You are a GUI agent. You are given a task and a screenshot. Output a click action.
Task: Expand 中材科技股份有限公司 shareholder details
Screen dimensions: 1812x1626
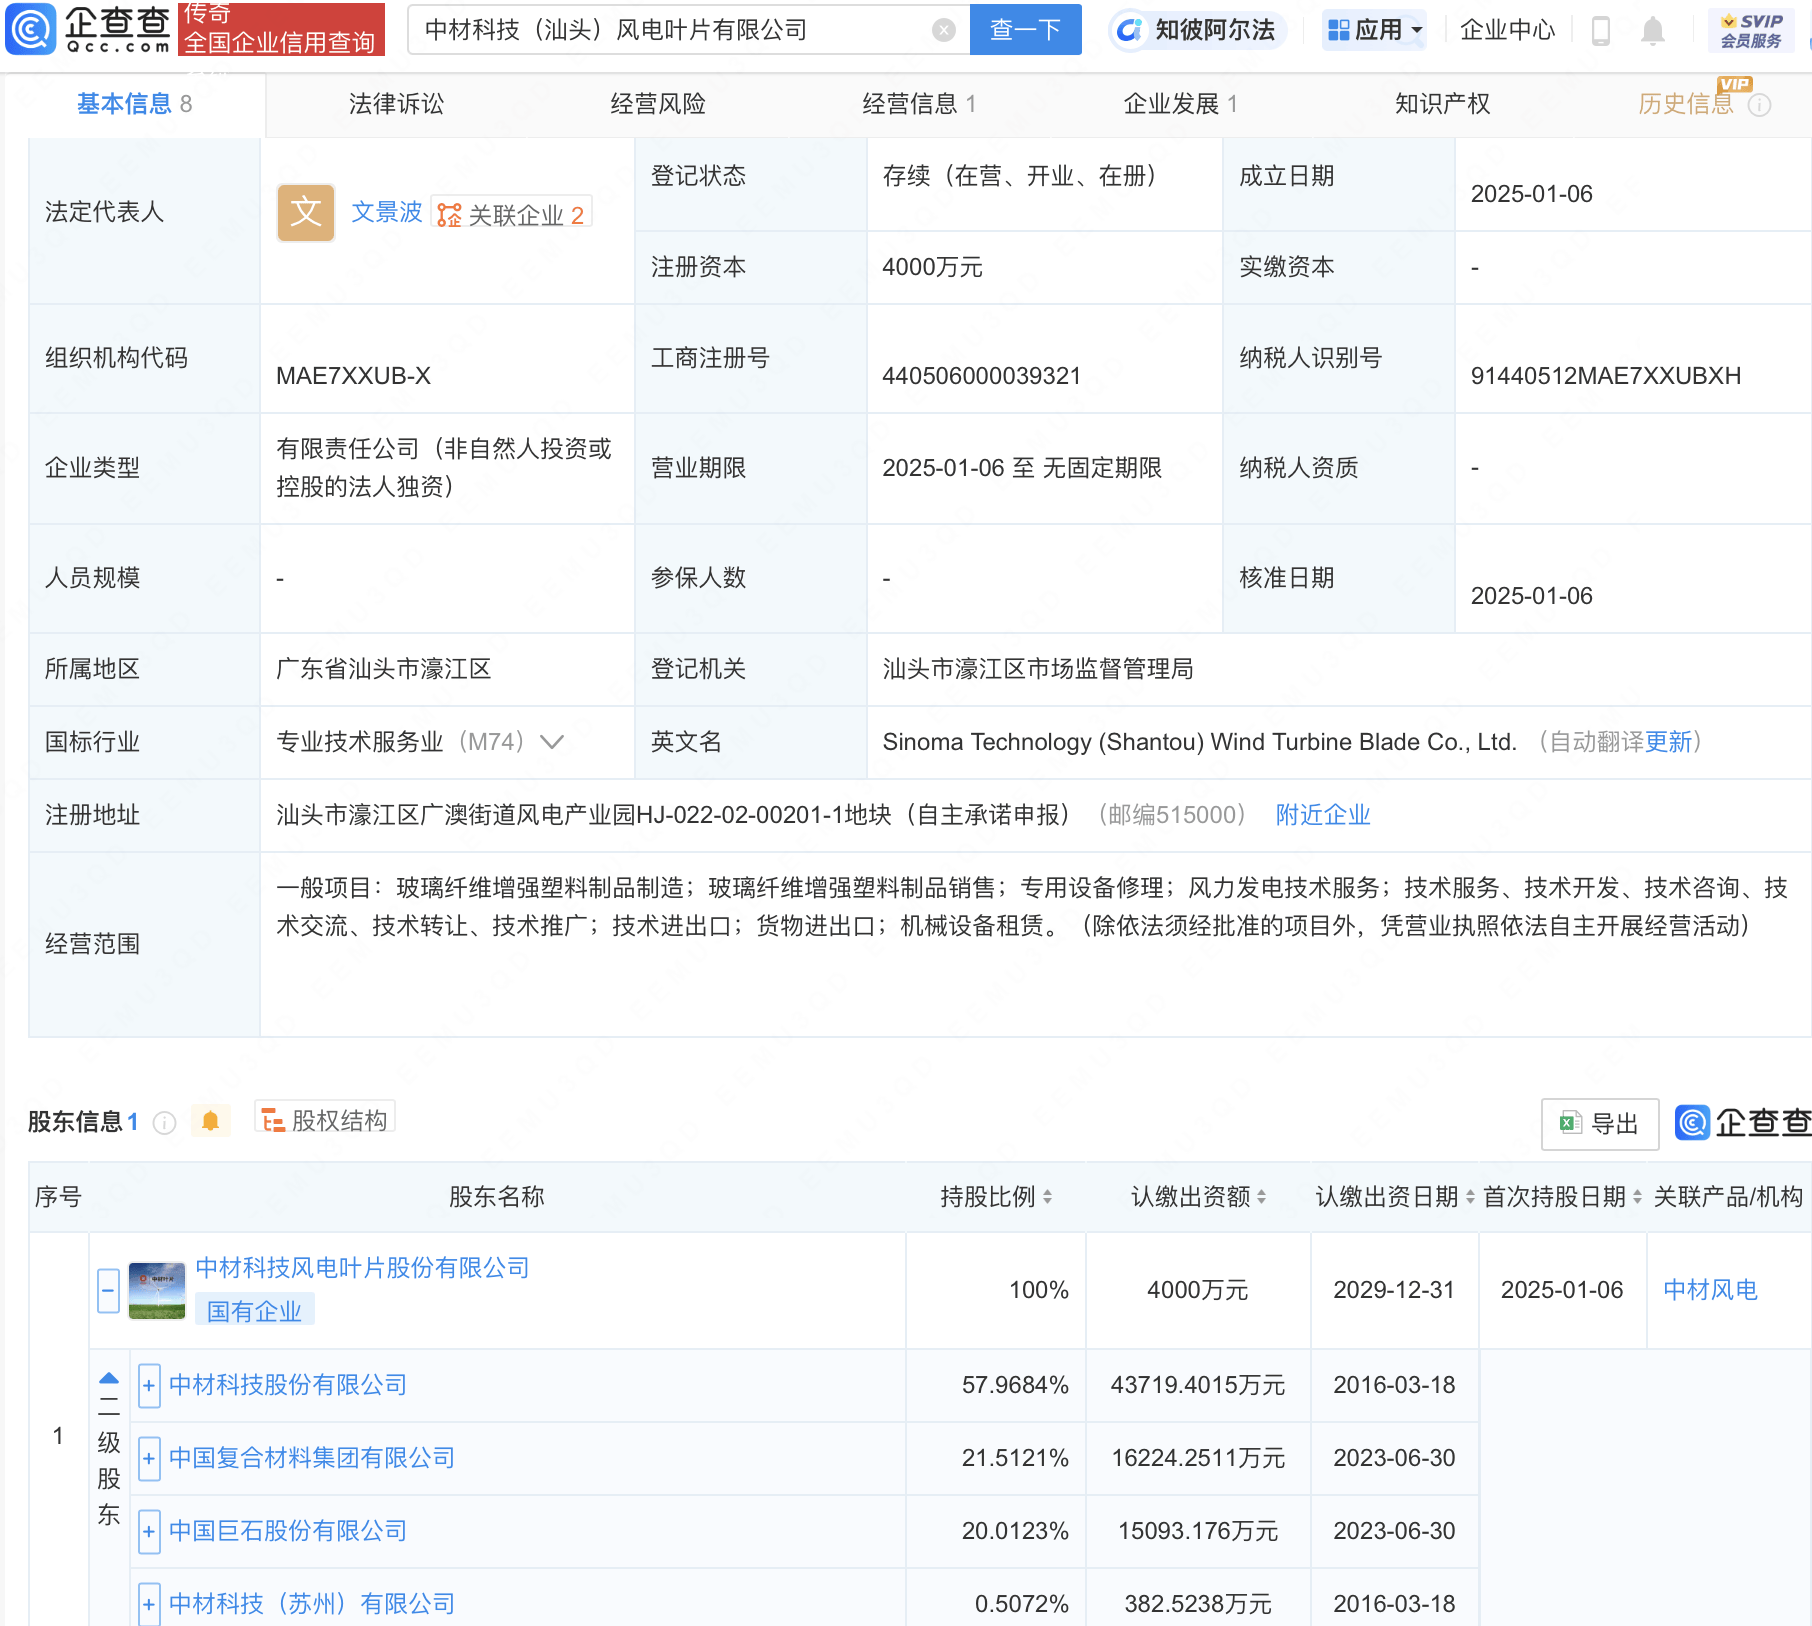click(148, 1386)
